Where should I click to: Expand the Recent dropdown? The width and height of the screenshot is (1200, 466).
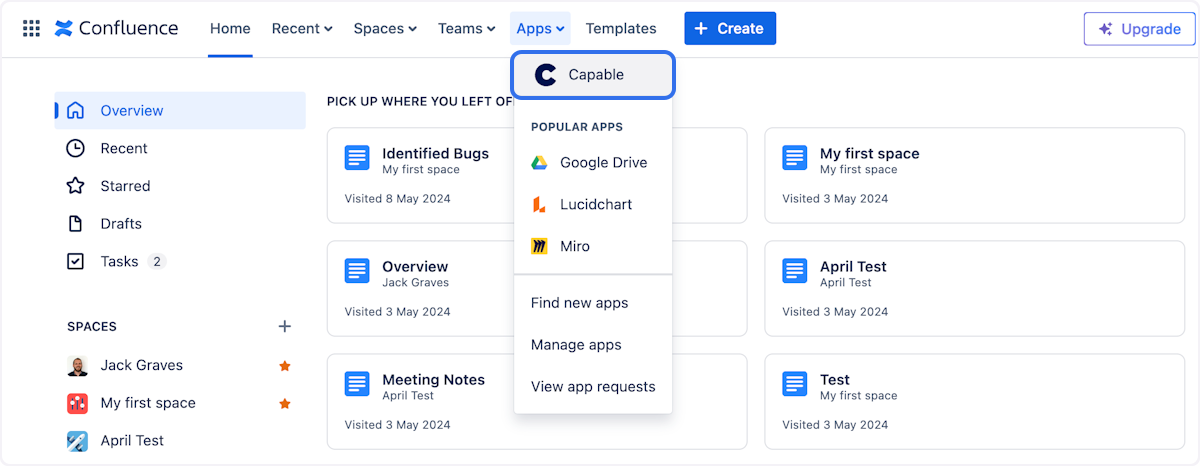(x=301, y=29)
